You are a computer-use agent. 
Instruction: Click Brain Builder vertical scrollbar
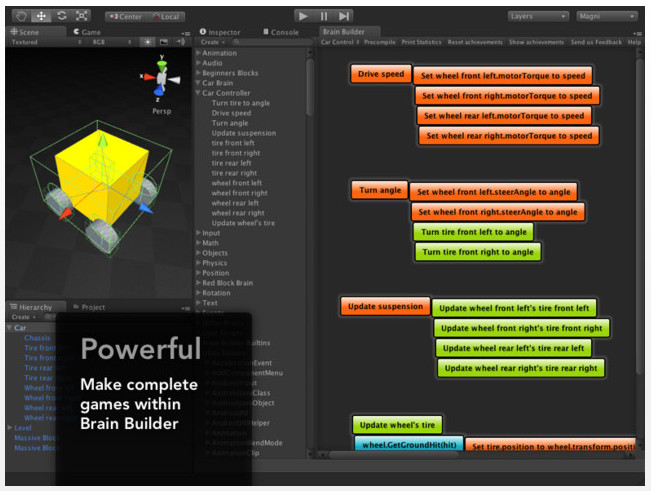tap(639, 216)
